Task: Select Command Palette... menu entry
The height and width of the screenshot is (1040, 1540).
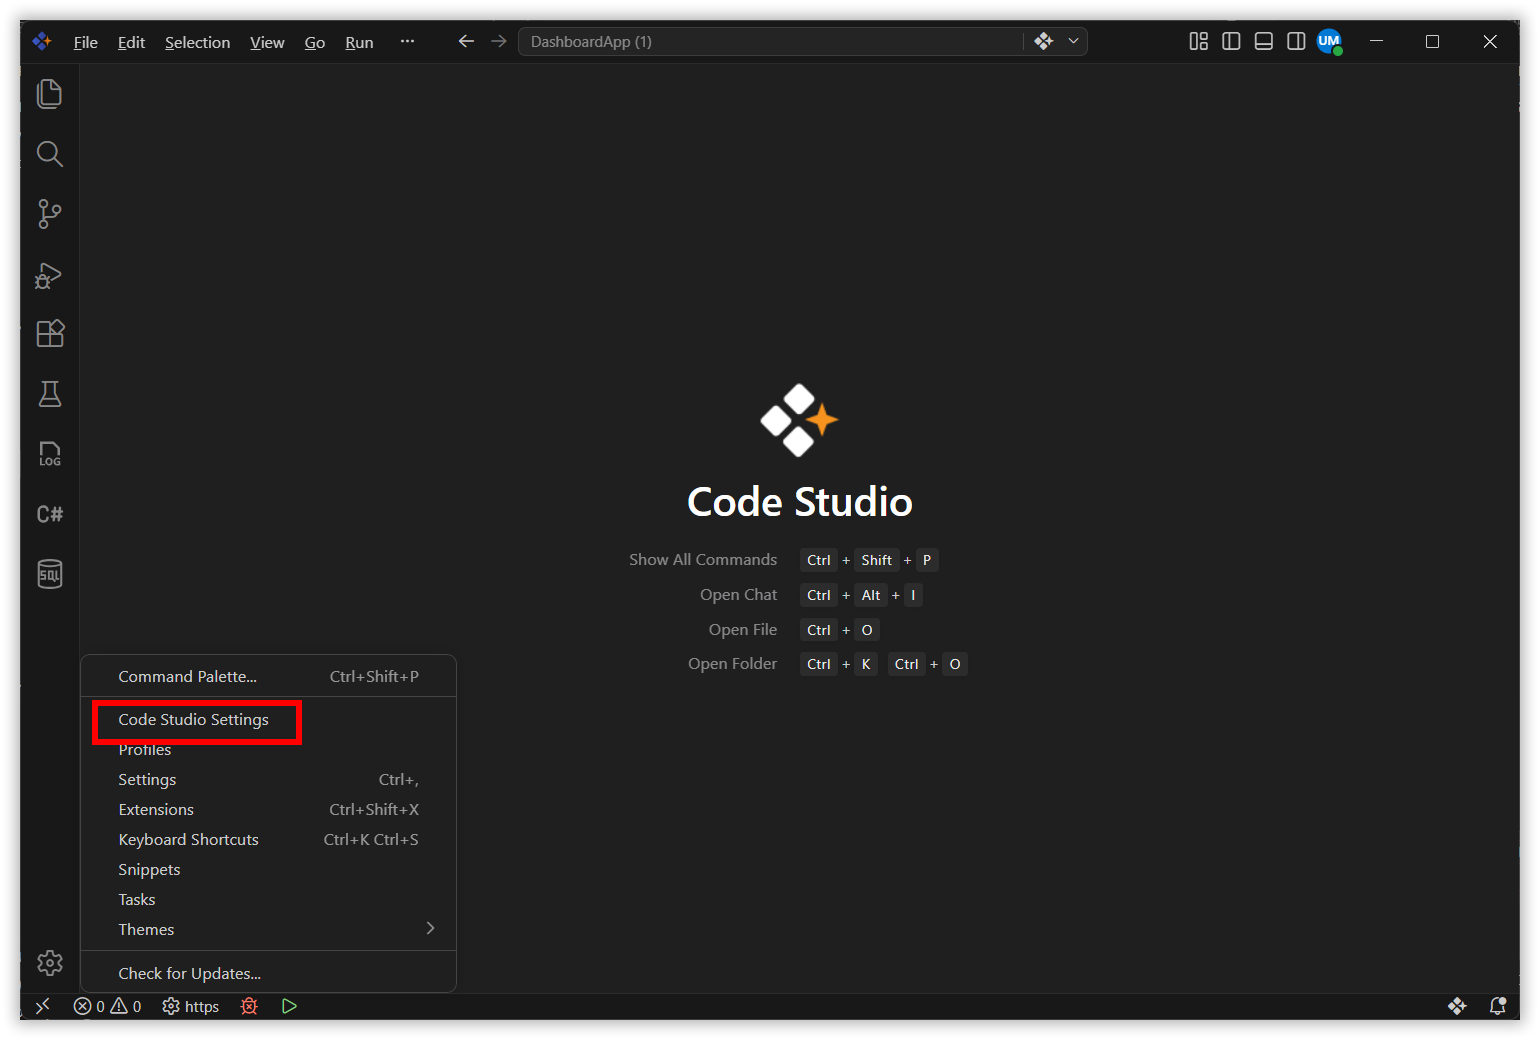Action: click(x=268, y=677)
